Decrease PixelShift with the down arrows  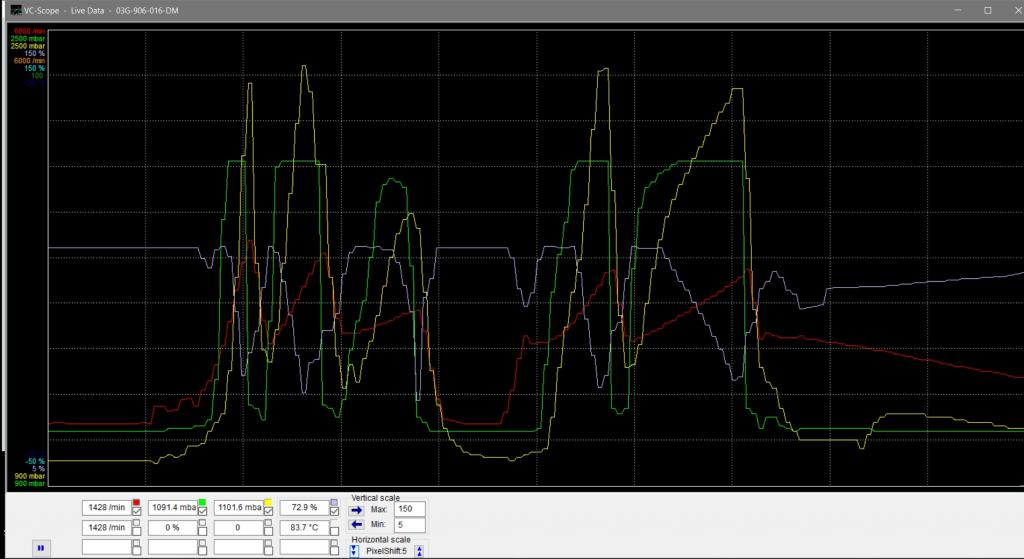coord(354,551)
